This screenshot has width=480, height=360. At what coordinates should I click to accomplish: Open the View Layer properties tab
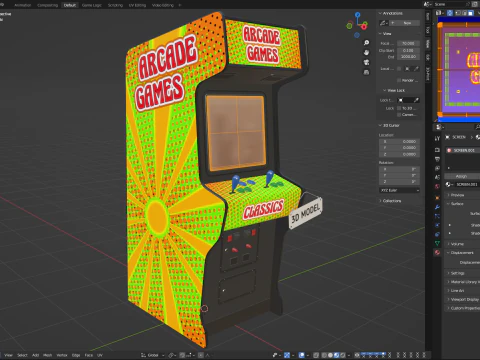tap(437, 168)
